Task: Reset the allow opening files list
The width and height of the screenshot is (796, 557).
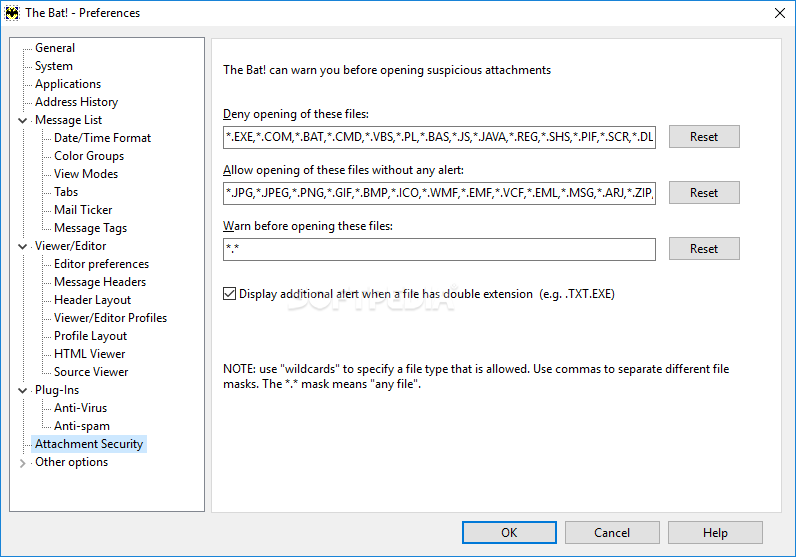Action: point(704,192)
